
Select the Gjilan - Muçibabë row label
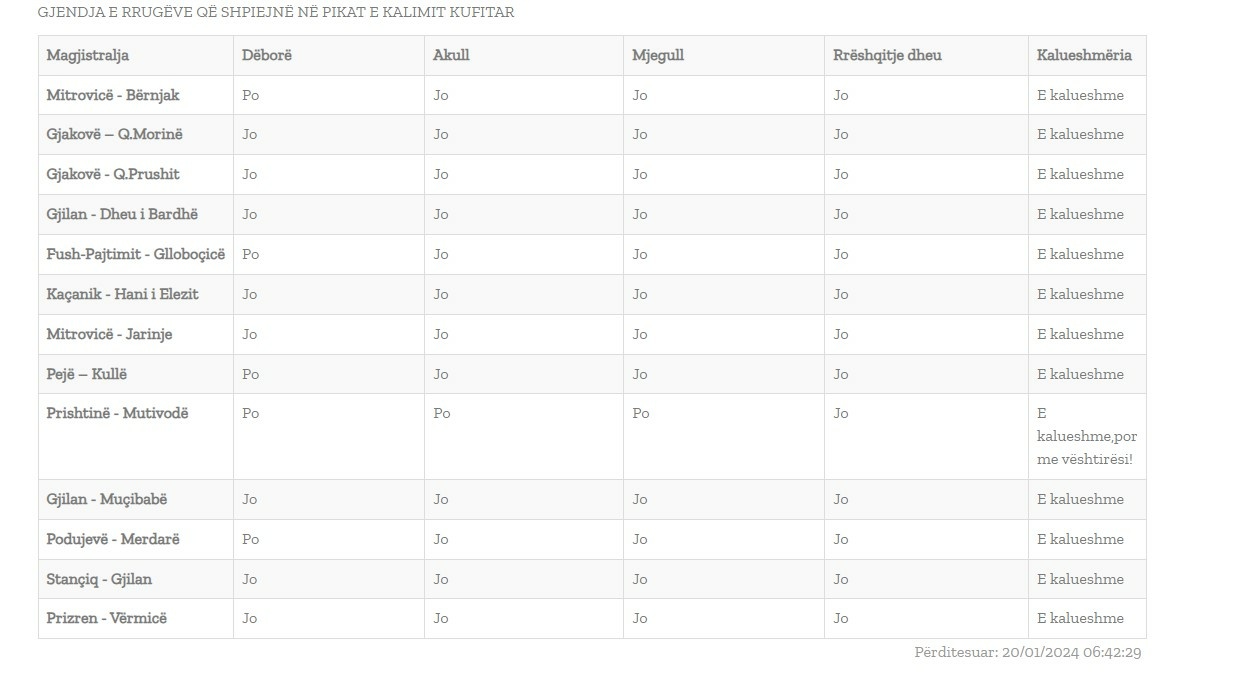click(107, 500)
